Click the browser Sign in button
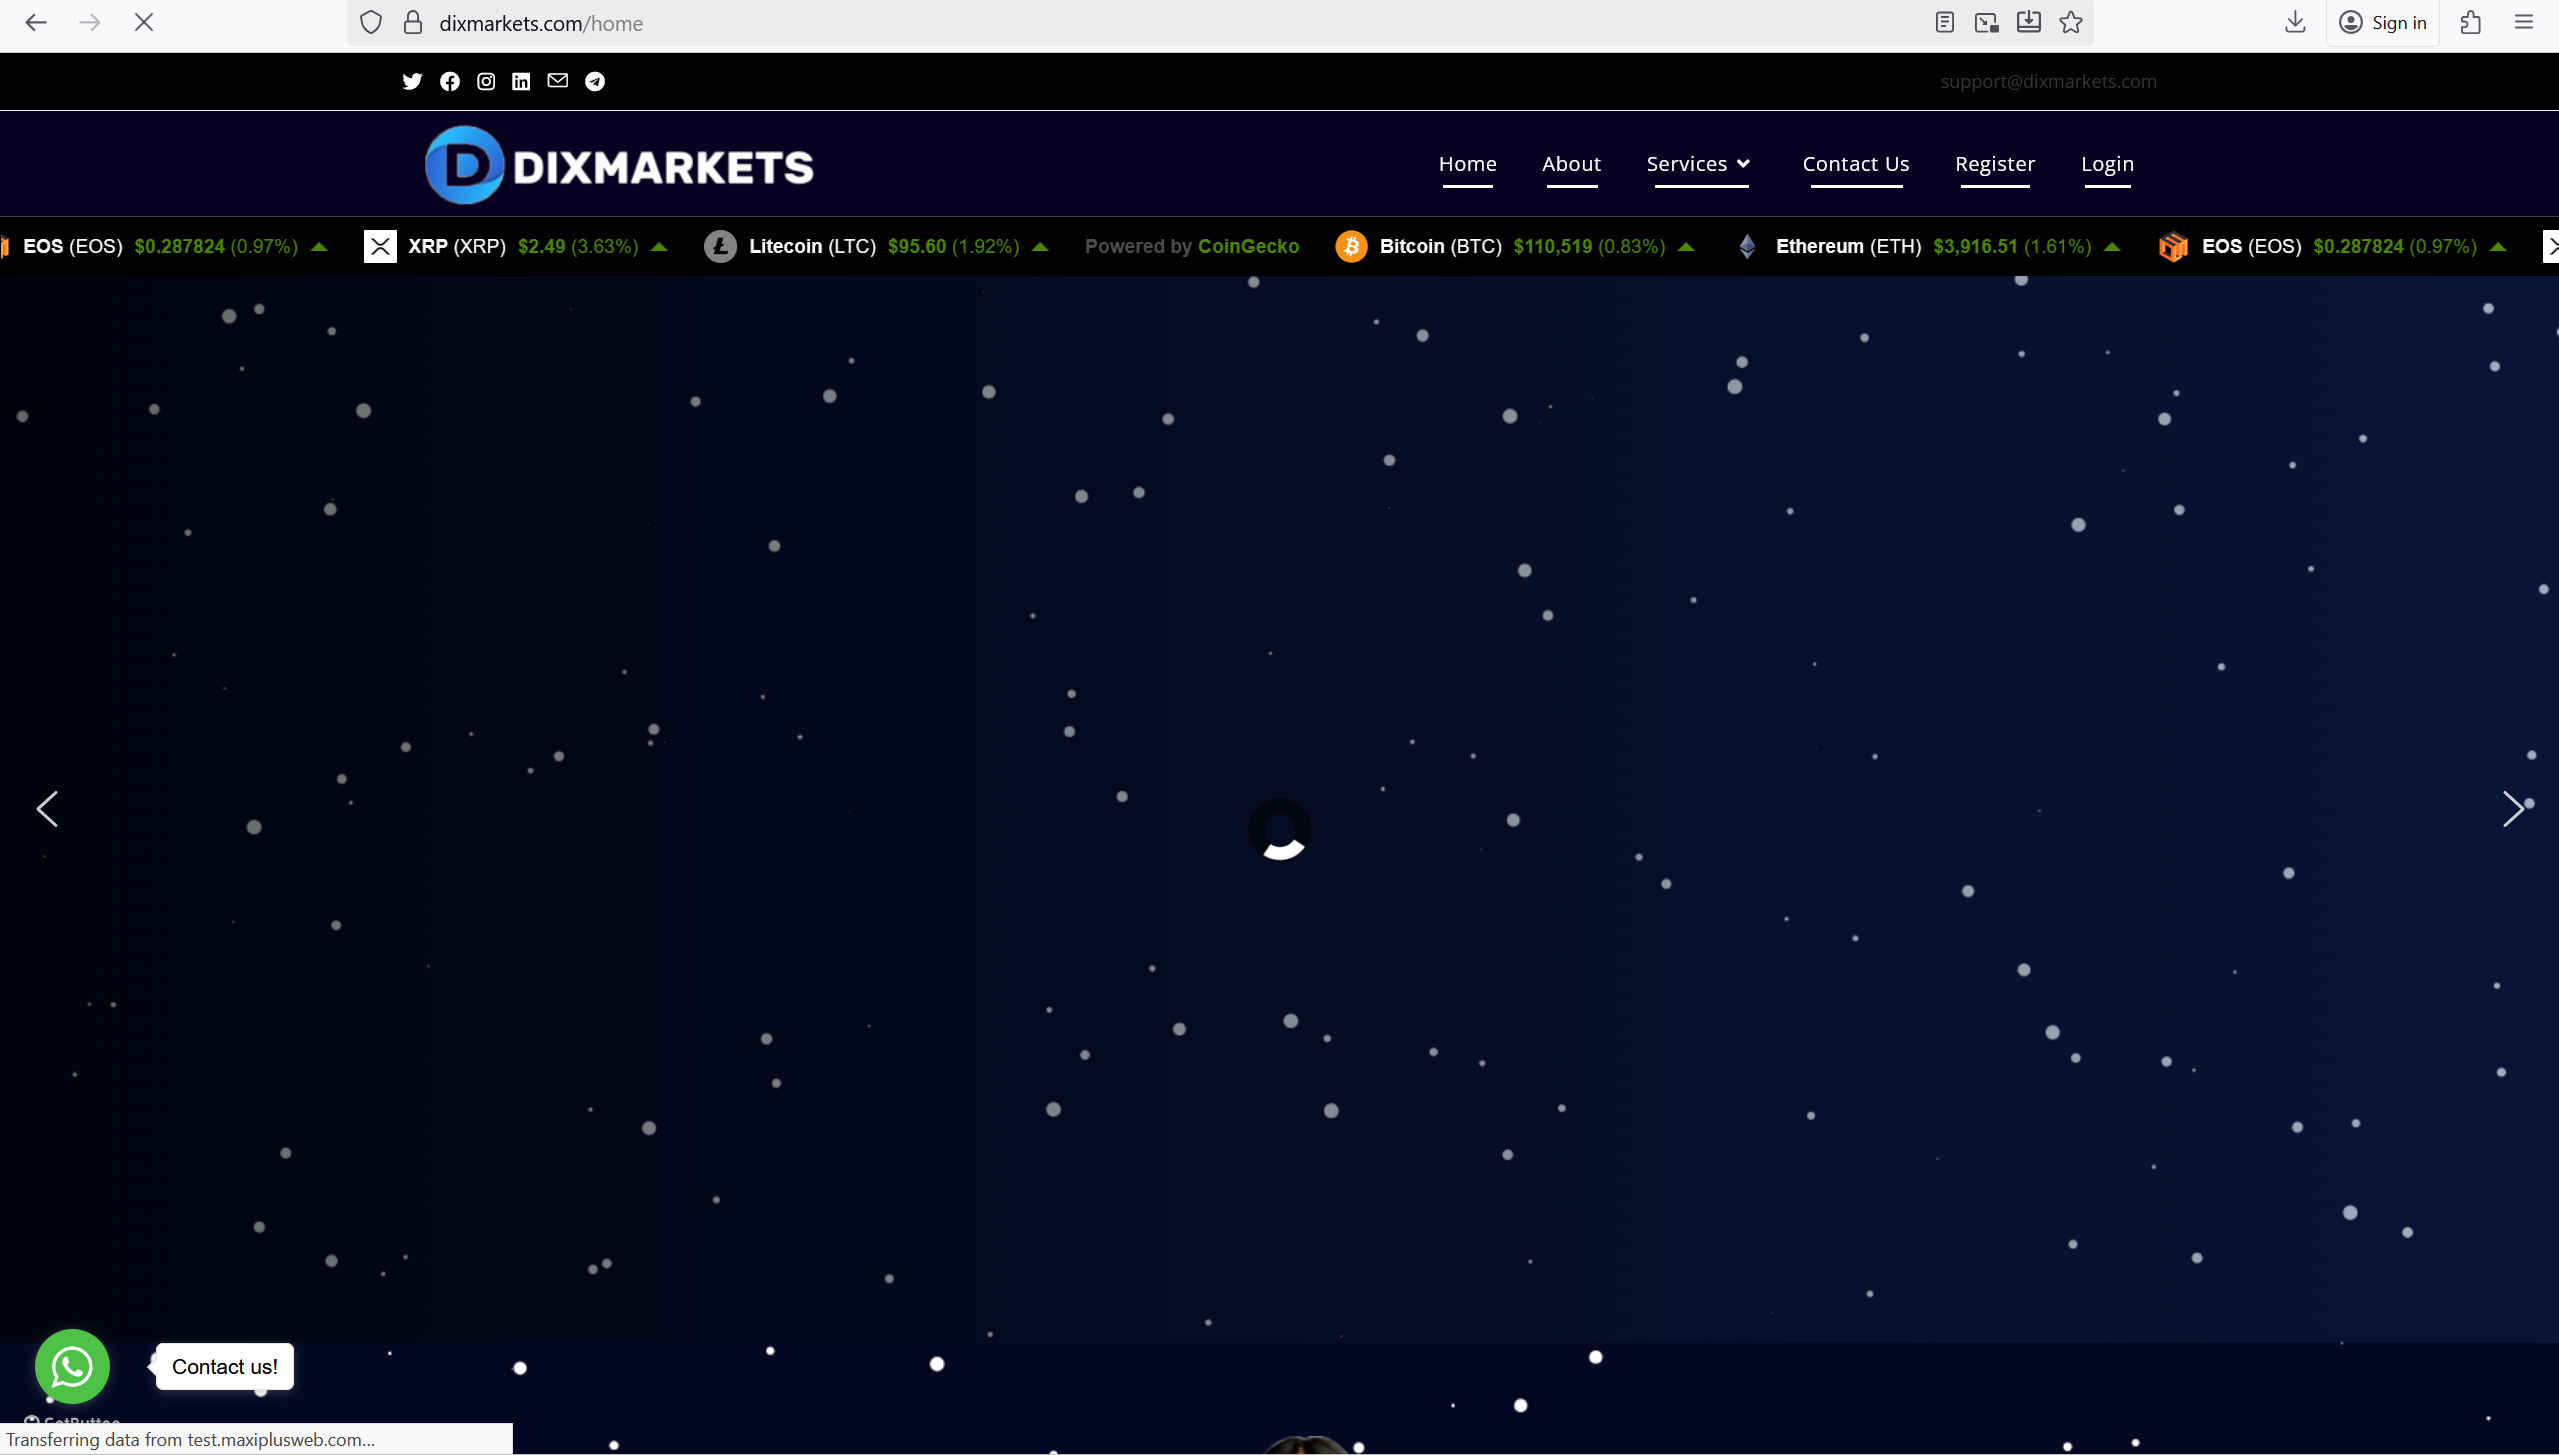The image size is (2559, 1455). (x=2383, y=22)
